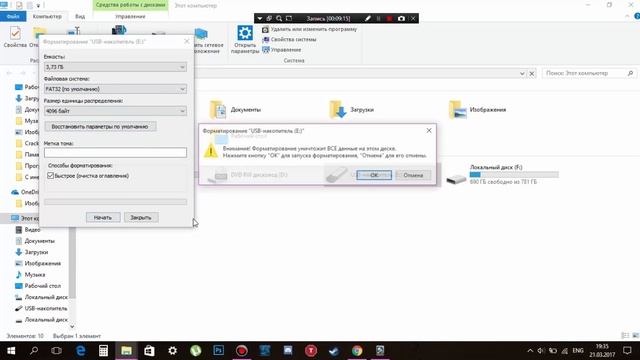640x360 pixels.
Task: Select Рабочий стол in navigation pane
Action: 38,286
